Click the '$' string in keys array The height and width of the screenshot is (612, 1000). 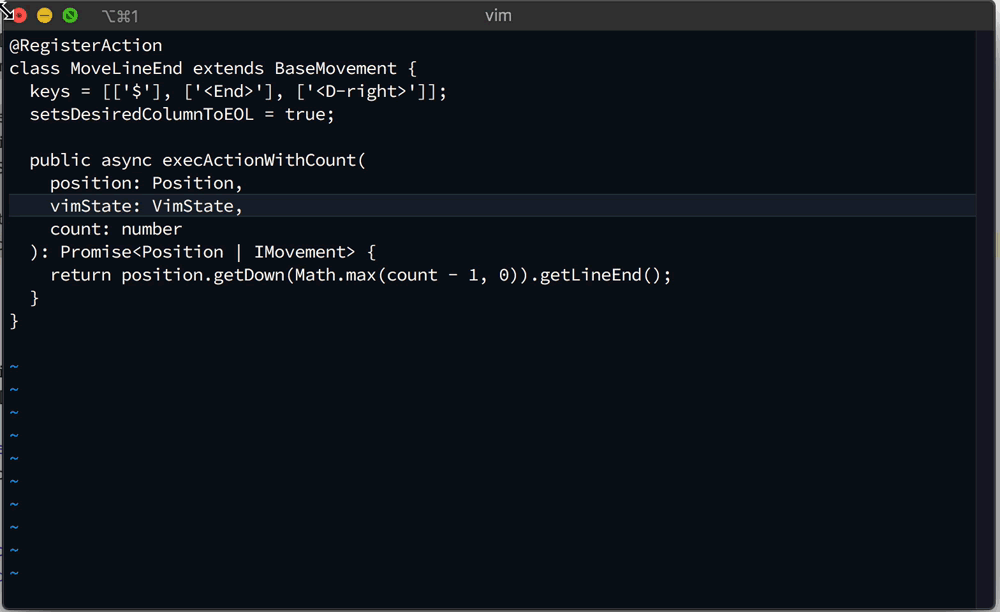[x=136, y=92]
